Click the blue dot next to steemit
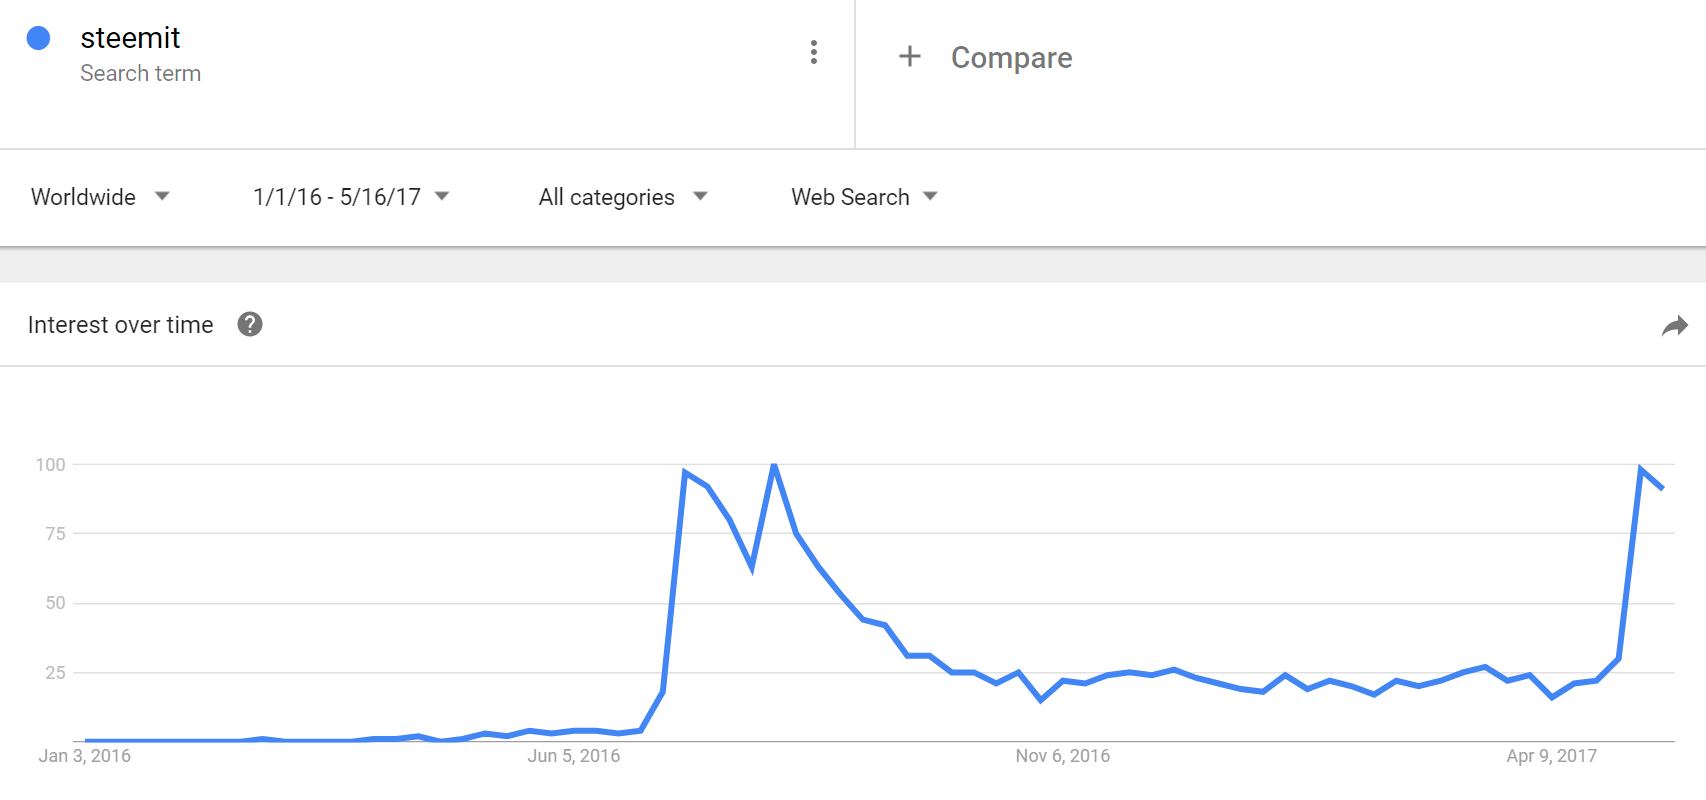 coord(38,38)
